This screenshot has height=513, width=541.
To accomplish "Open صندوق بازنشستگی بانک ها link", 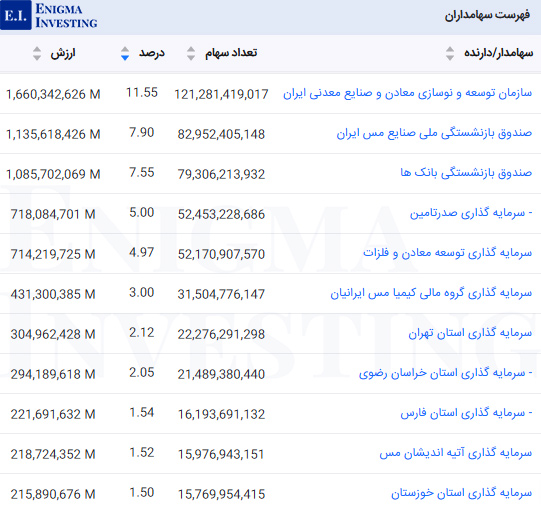I will [466, 172].
